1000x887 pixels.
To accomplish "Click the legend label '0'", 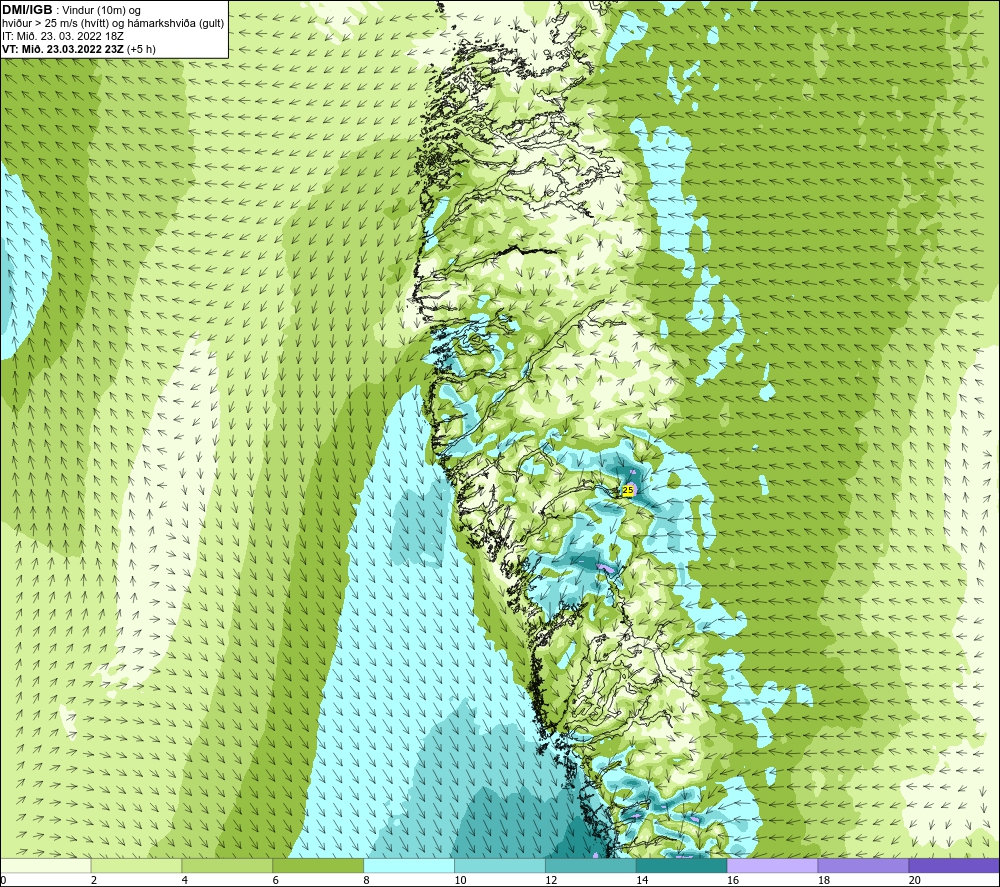I will pyautogui.click(x=3, y=880).
